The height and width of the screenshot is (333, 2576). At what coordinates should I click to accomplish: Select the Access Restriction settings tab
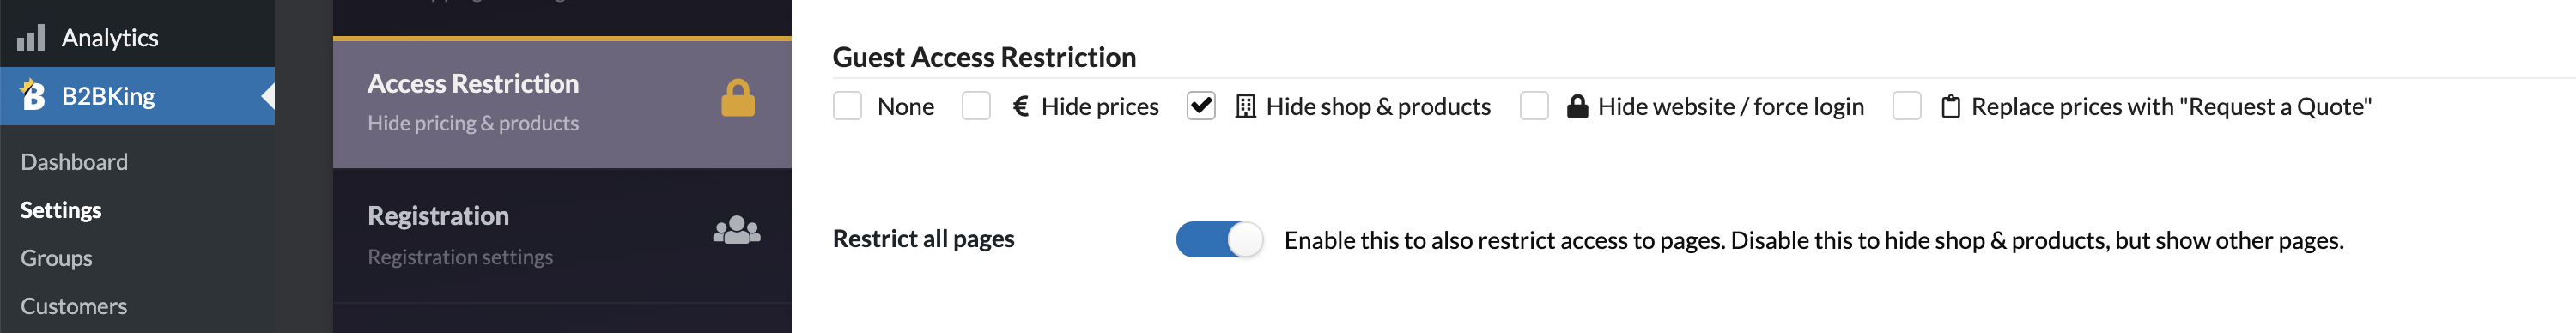pos(562,103)
